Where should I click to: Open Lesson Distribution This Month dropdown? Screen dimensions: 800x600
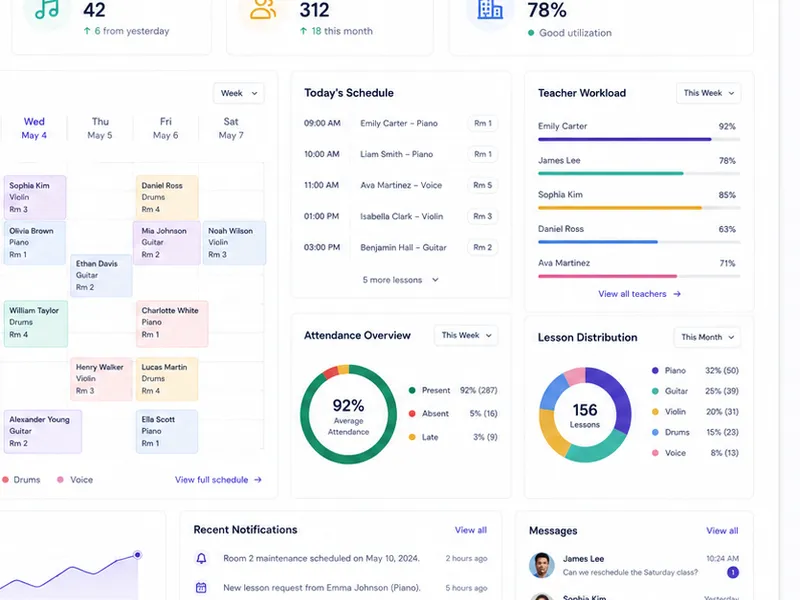point(707,337)
